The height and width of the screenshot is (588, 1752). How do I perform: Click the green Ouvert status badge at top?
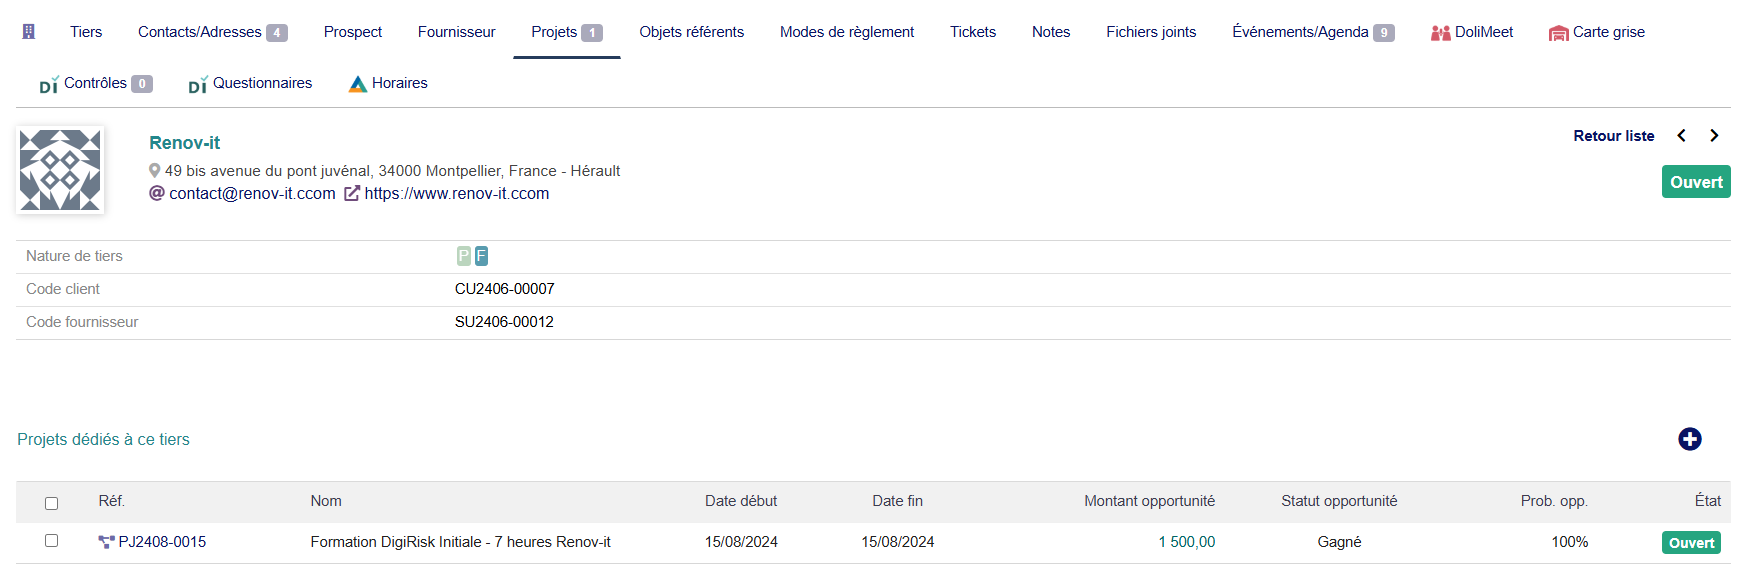[1696, 182]
